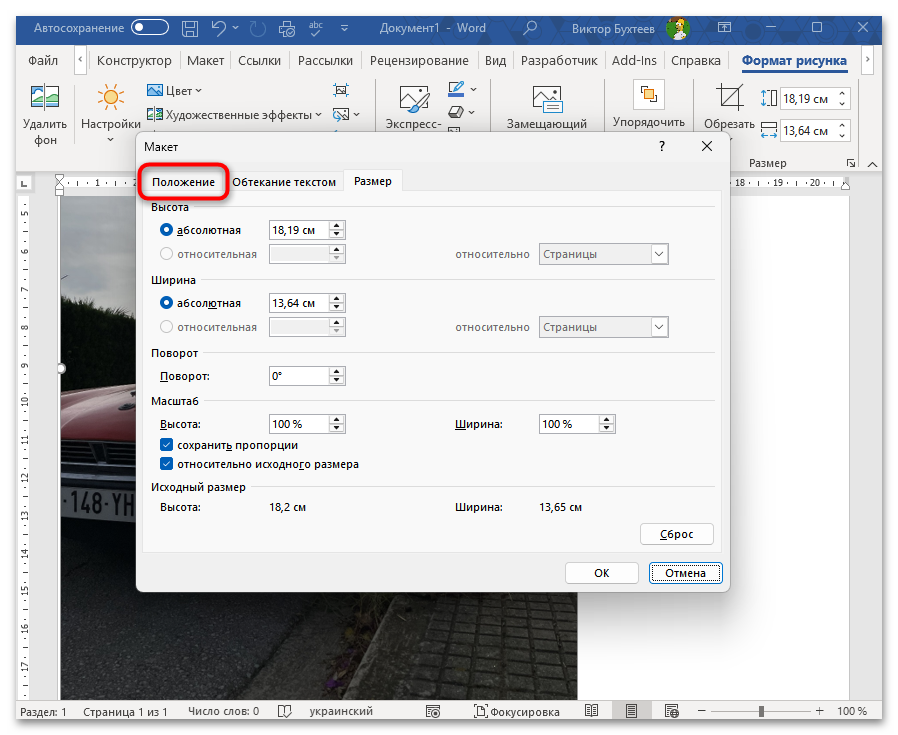Click proofing book icon in status bar

click(285, 711)
